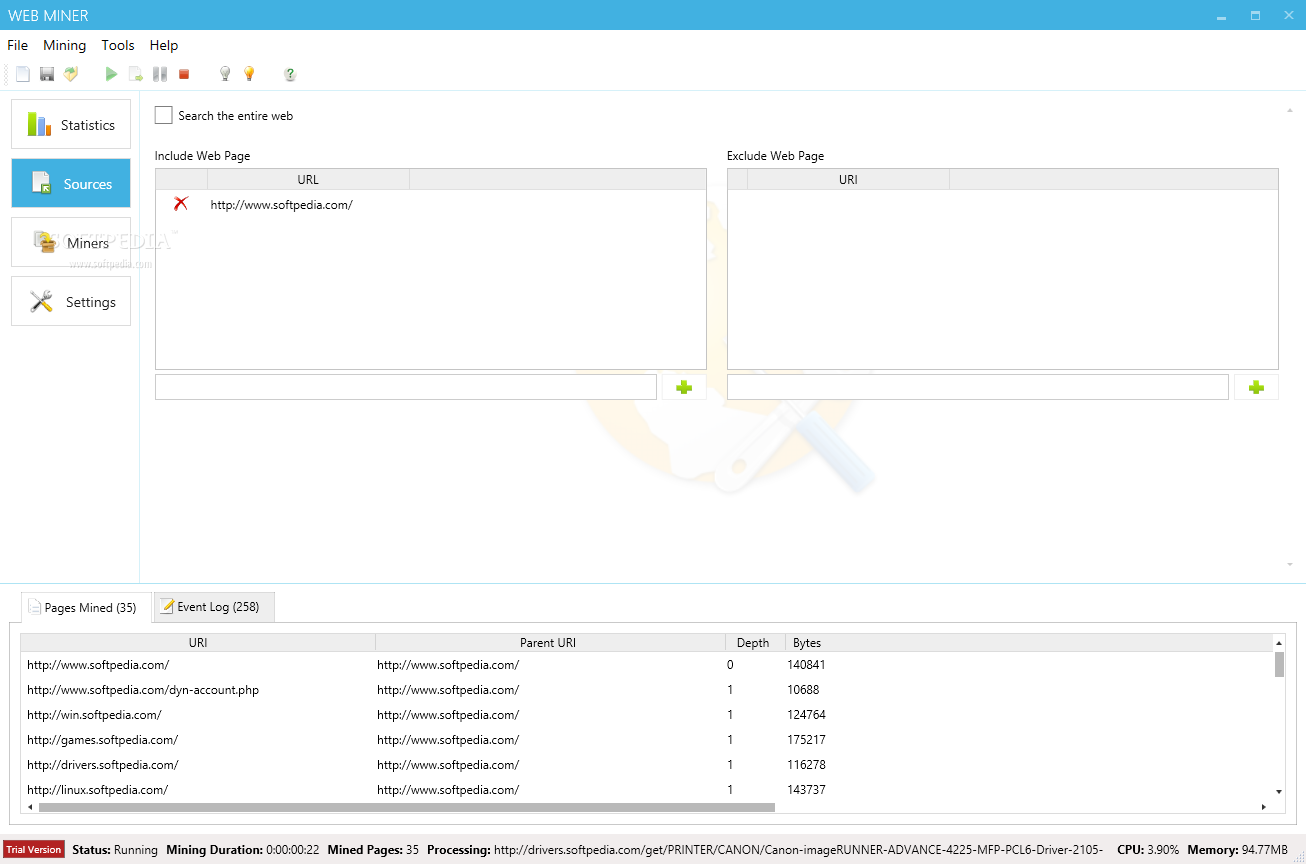This screenshot has height=864, width=1306.
Task: Click the pages list scroll right arrow
Action: point(1265,807)
